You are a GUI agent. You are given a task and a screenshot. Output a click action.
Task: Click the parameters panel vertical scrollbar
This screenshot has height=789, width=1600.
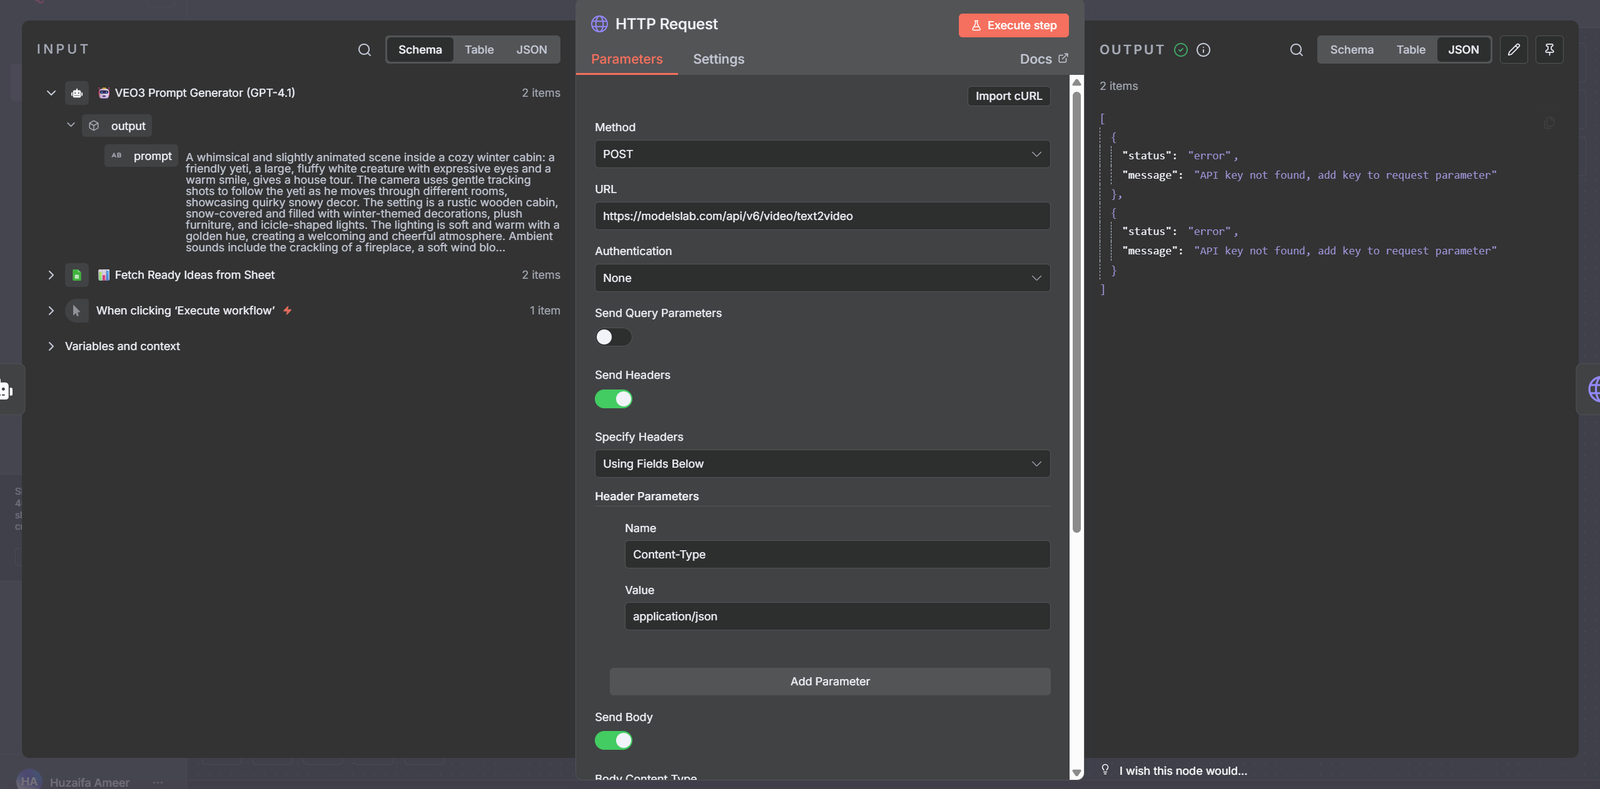[x=1077, y=312]
